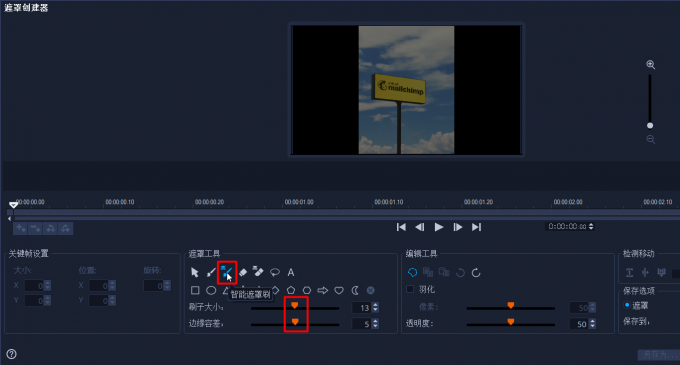Select the eraser tool
Image resolution: width=680 pixels, height=365 pixels.
pyautogui.click(x=243, y=272)
